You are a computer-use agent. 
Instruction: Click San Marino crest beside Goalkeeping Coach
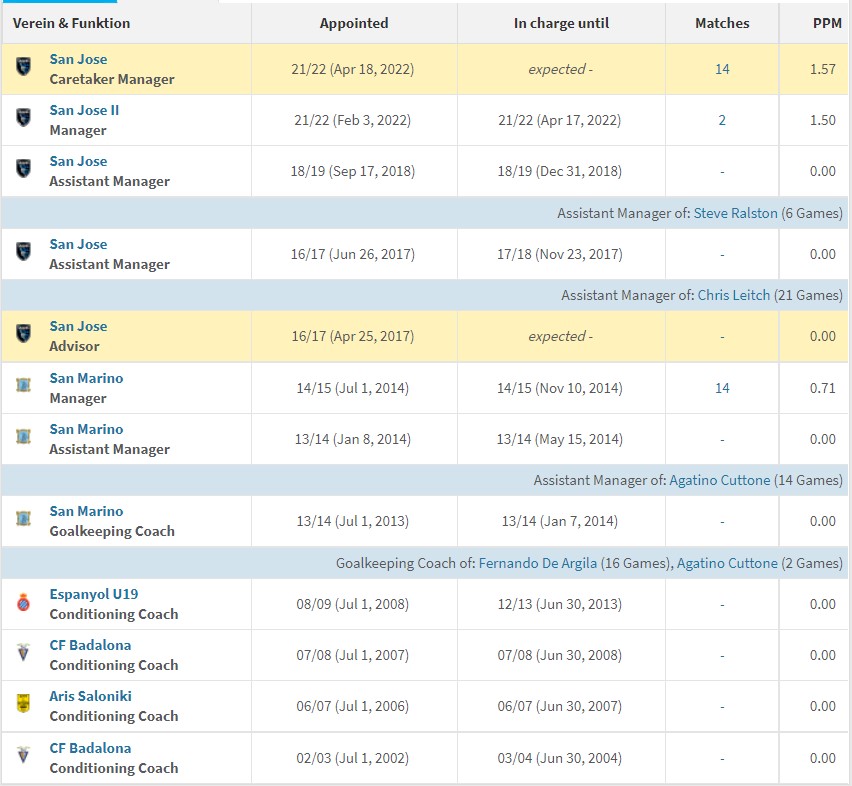[x=22, y=521]
